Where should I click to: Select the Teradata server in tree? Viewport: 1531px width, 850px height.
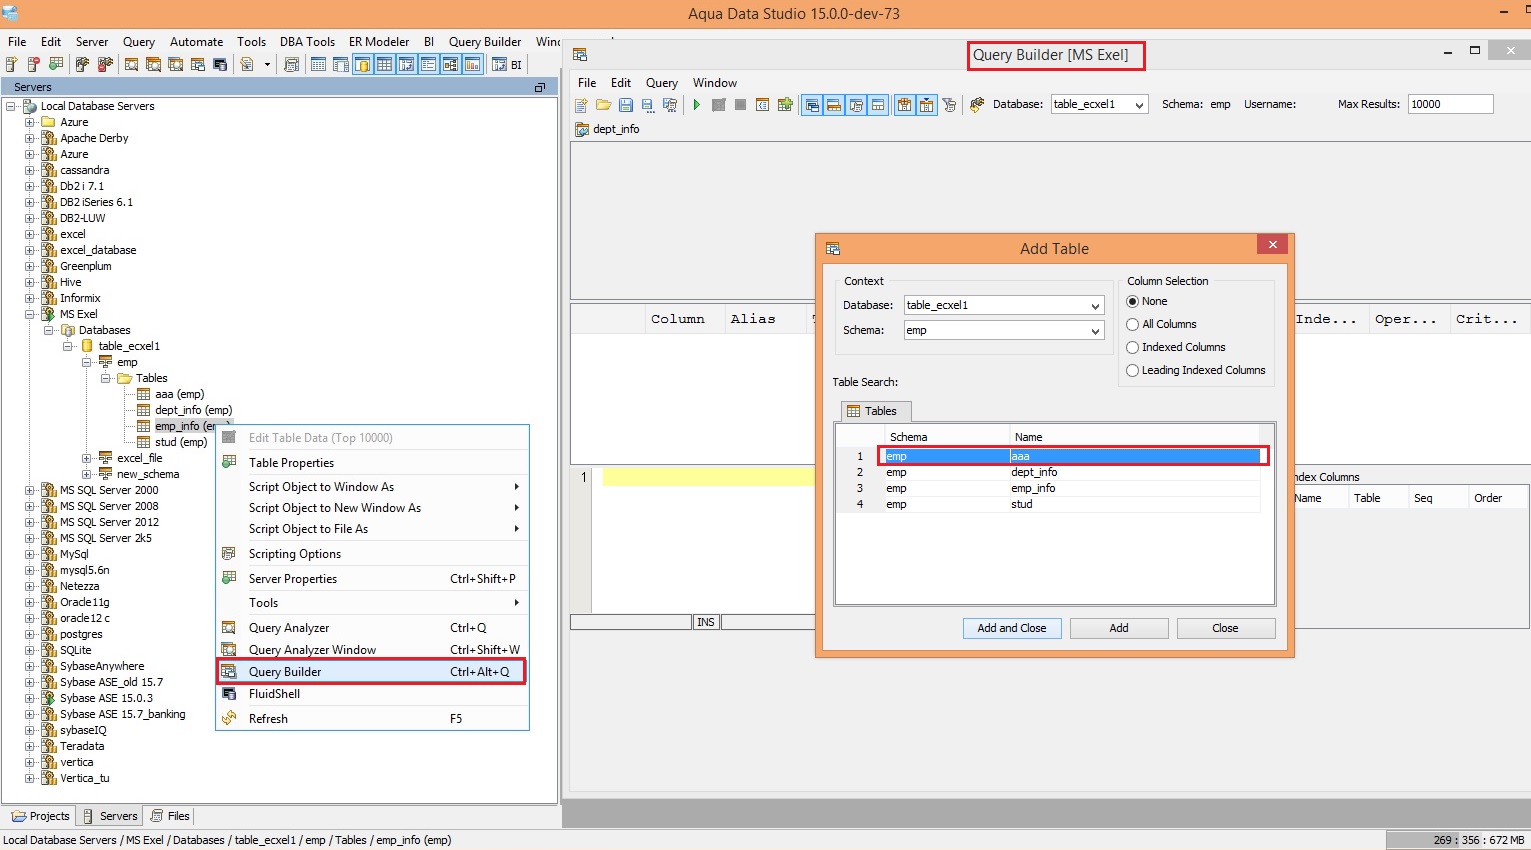82,746
